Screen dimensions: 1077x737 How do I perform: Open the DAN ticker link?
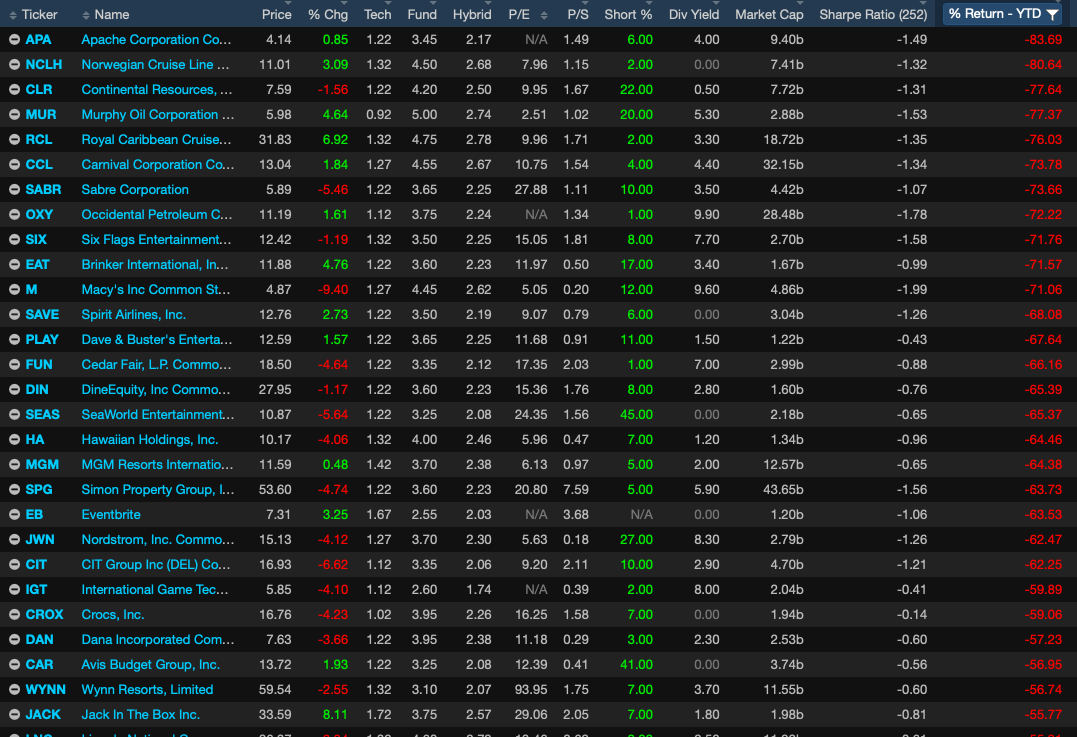tap(39, 639)
